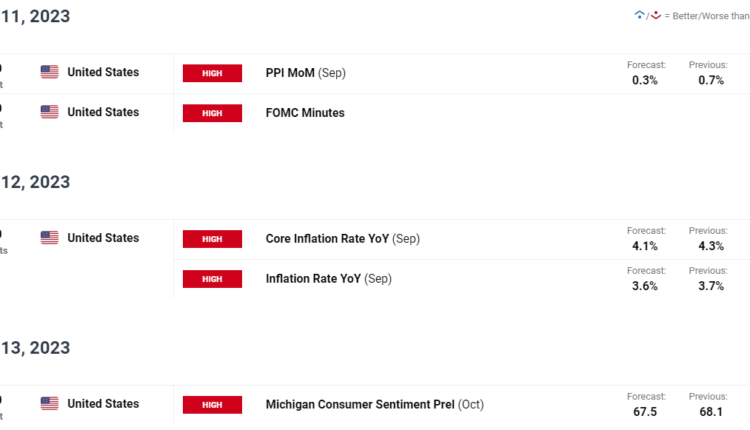Click the HIGH badge for PPI MoM

[212, 73]
